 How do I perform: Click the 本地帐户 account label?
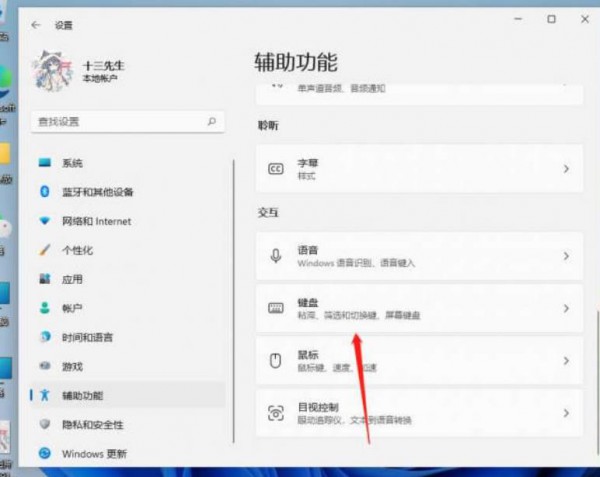tap(100, 78)
